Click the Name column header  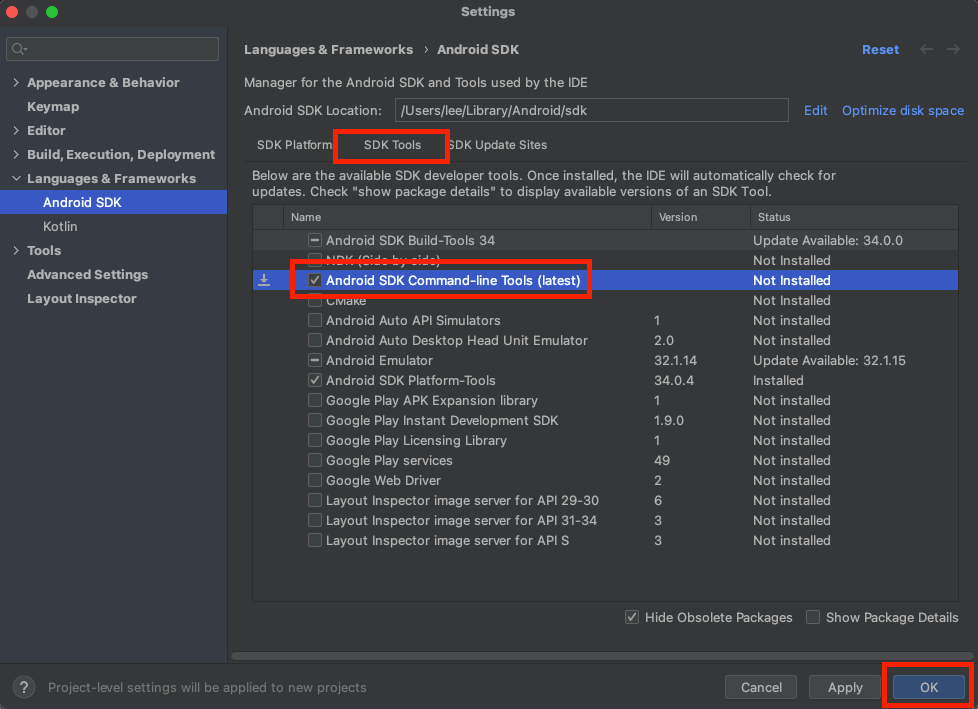[x=467, y=217]
